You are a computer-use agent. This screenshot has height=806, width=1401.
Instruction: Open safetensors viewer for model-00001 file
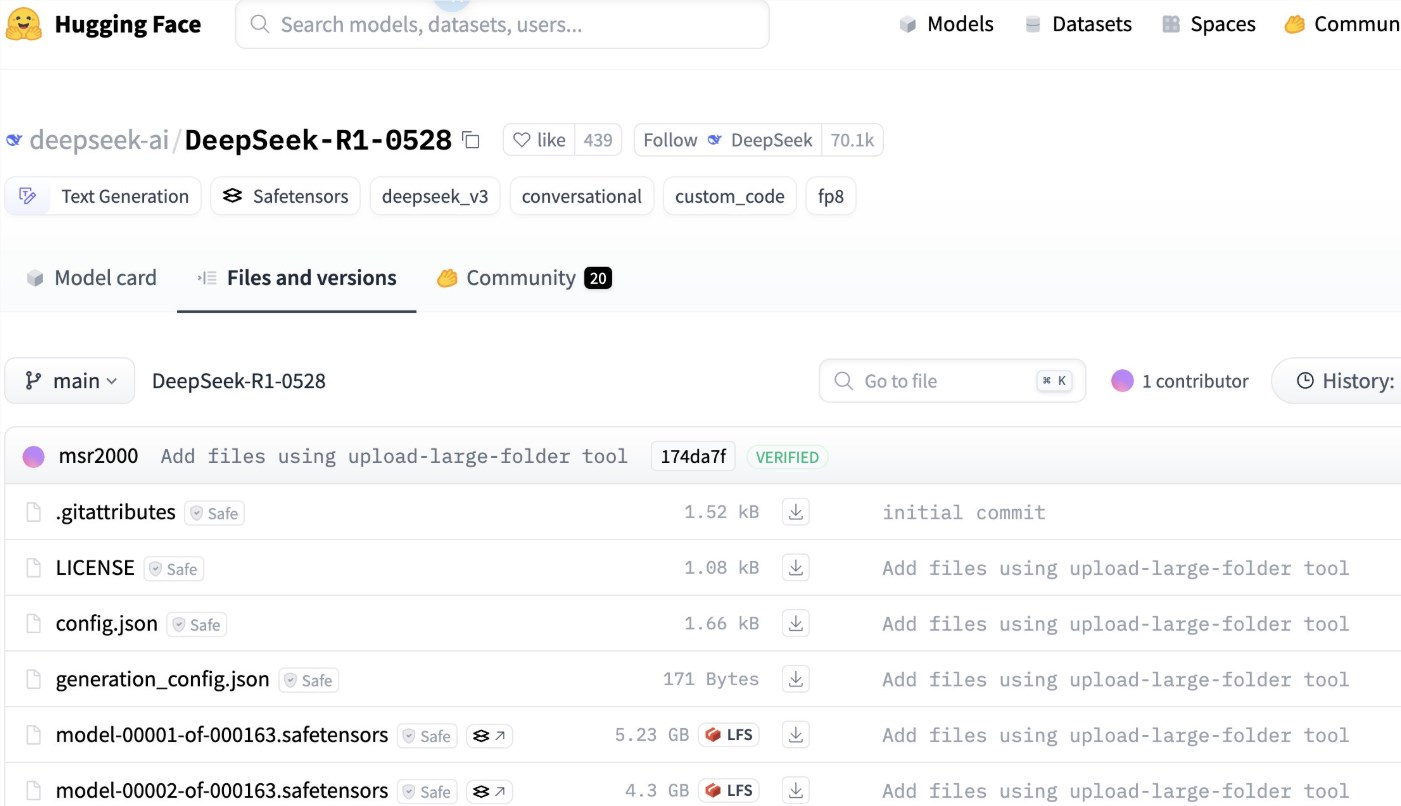(x=489, y=736)
